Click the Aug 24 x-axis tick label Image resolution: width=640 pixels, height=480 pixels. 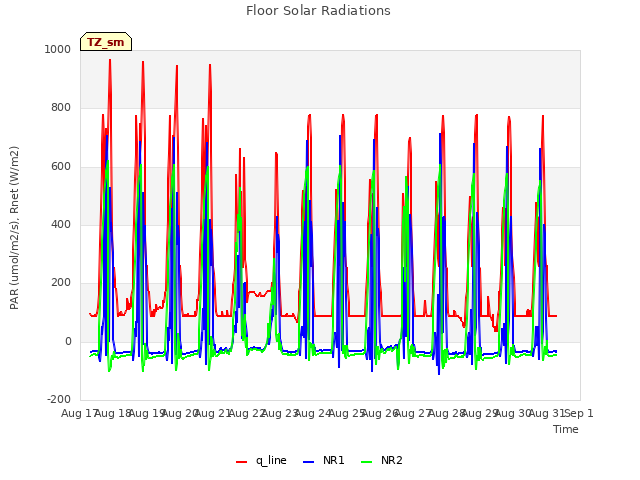[313, 413]
